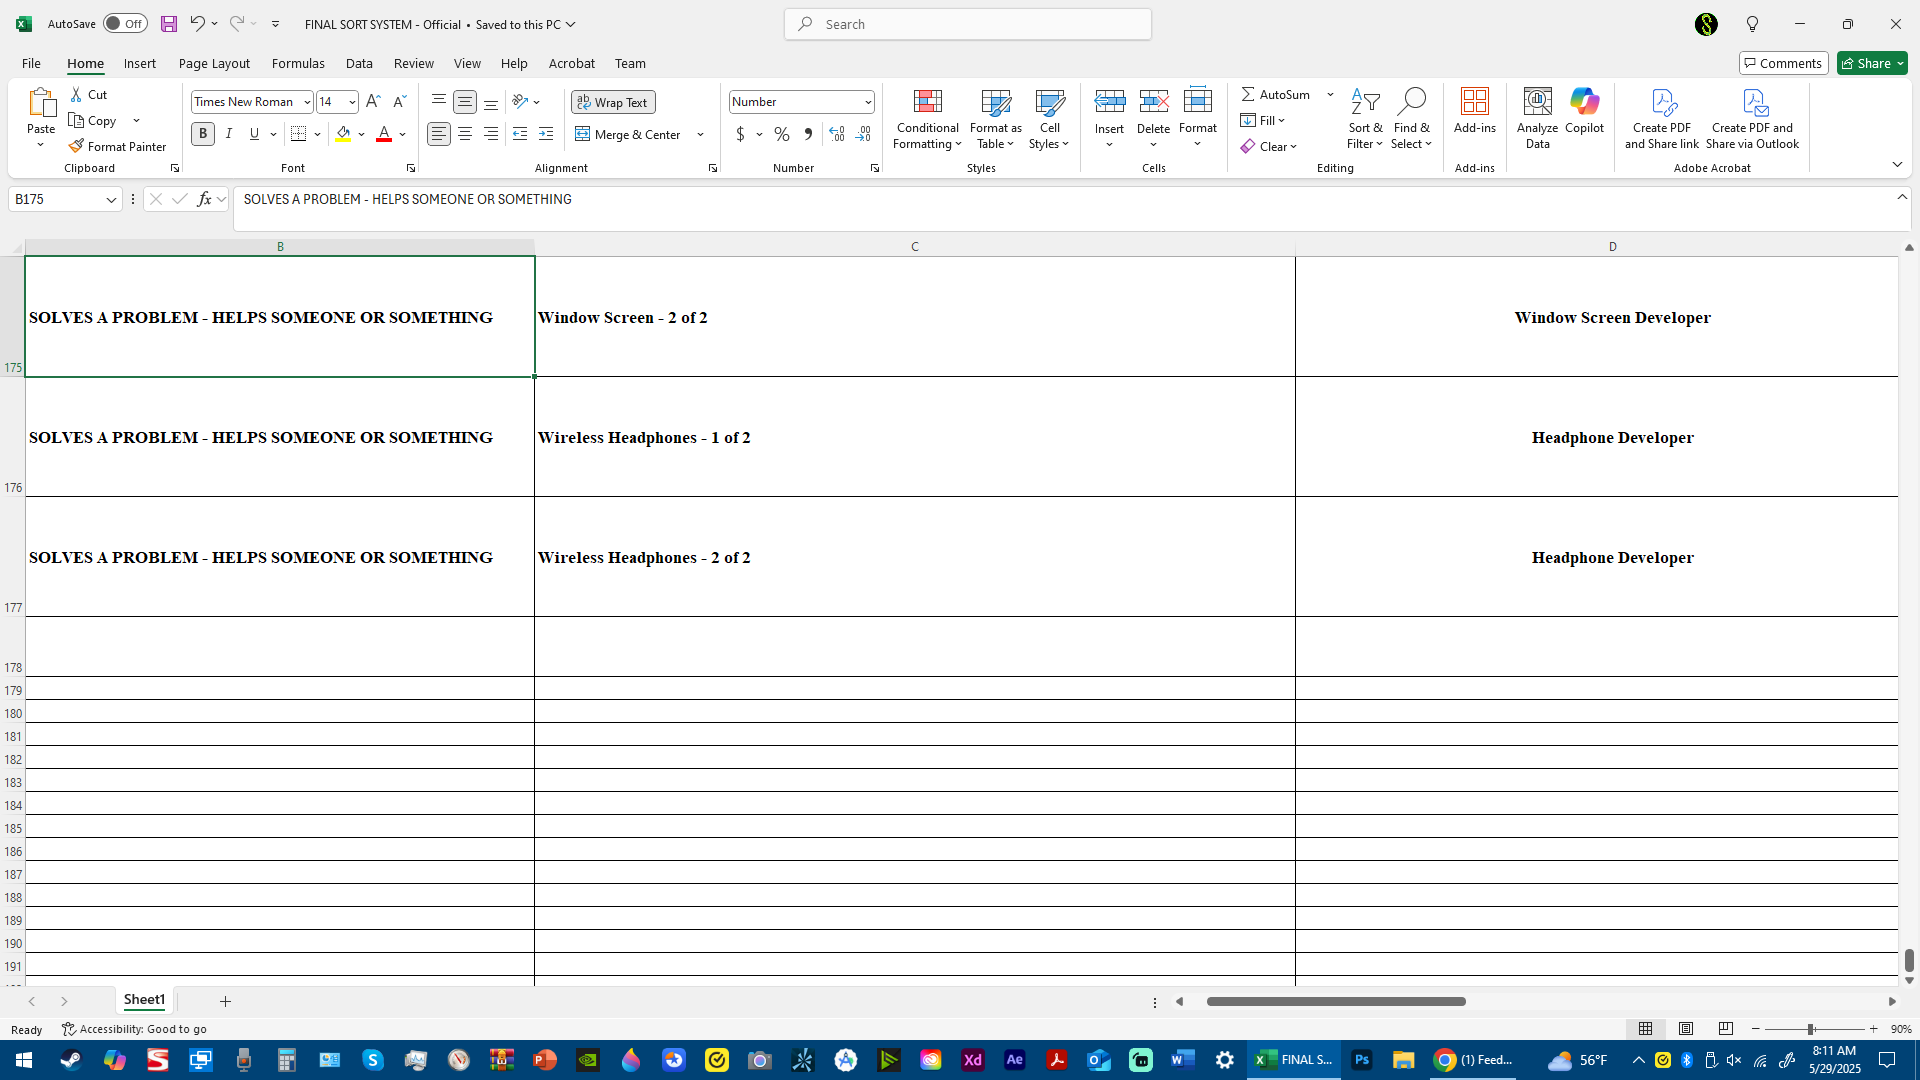The width and height of the screenshot is (1920, 1080).
Task: Click the Italic formatting icon
Action: click(229, 134)
